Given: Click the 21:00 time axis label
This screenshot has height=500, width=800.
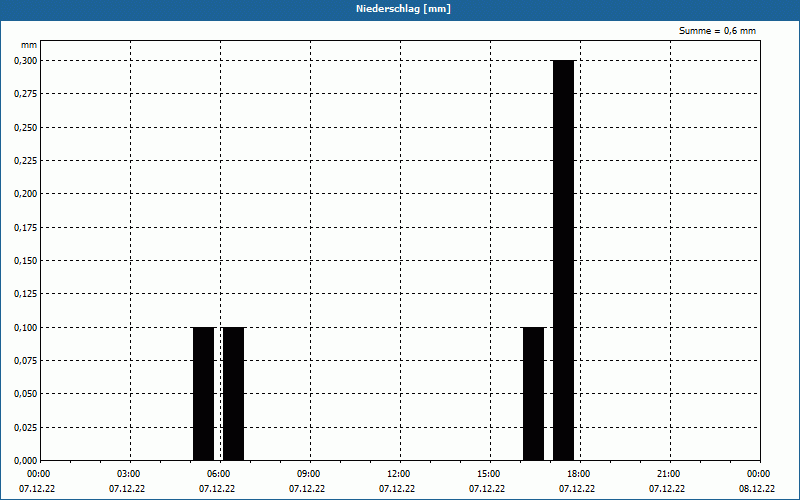Looking at the screenshot, I should tap(668, 474).
